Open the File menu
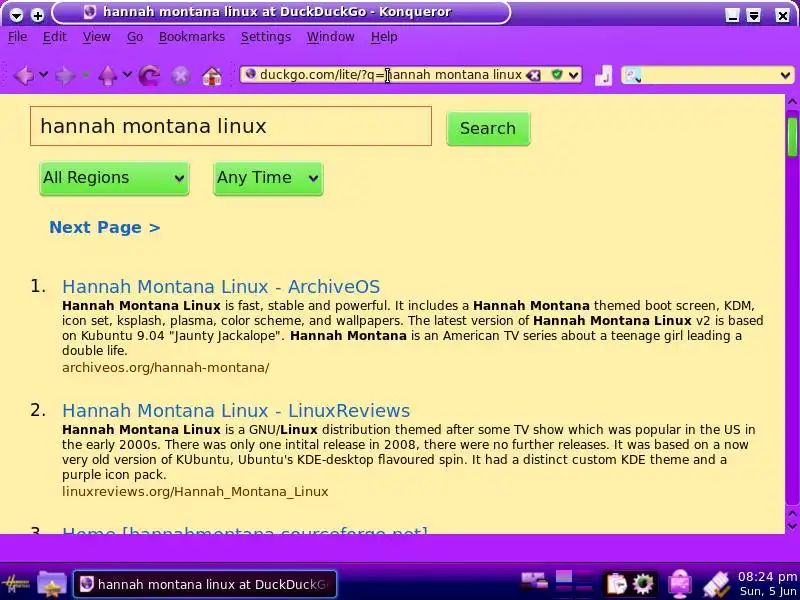This screenshot has width=800, height=600. [x=17, y=37]
